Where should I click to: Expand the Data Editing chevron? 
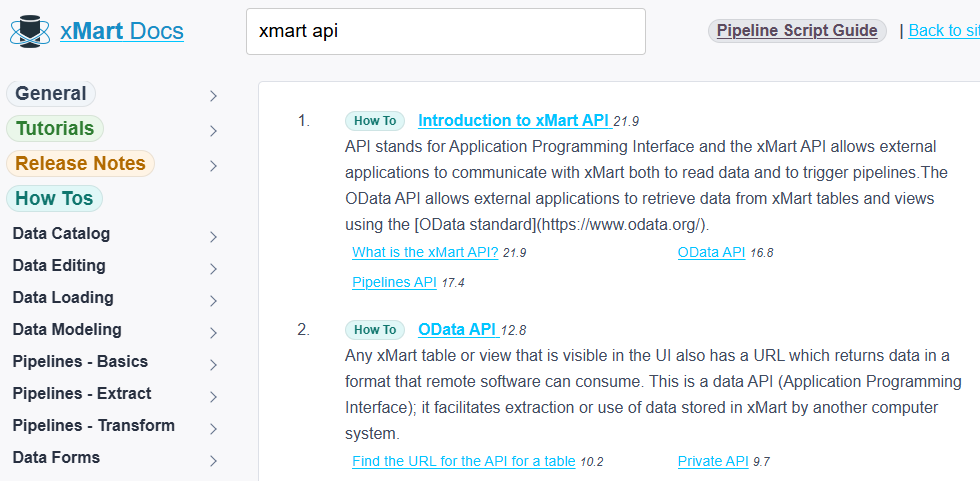click(214, 269)
